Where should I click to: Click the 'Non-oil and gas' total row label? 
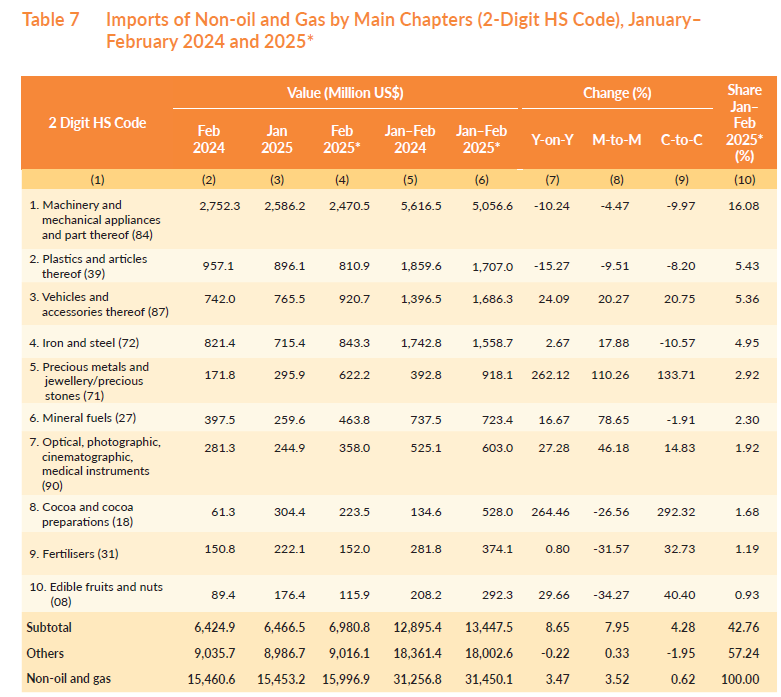[x=68, y=677]
